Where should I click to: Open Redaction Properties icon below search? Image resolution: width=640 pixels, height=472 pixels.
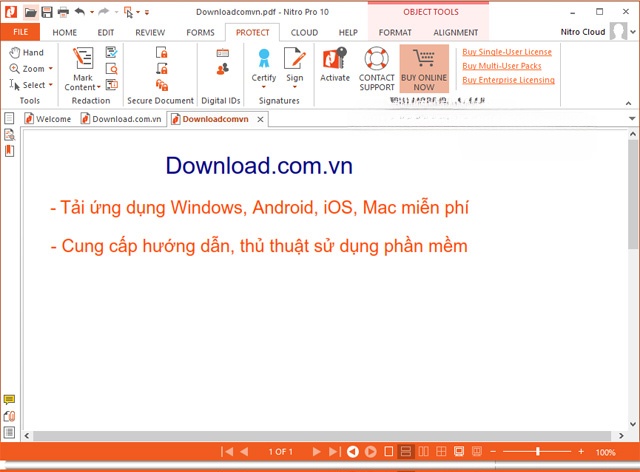click(111, 85)
